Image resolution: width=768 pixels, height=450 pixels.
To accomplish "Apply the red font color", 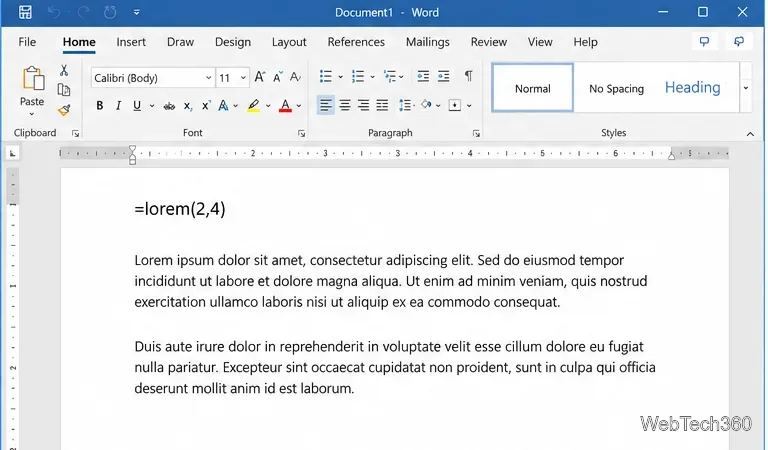I will [x=285, y=105].
